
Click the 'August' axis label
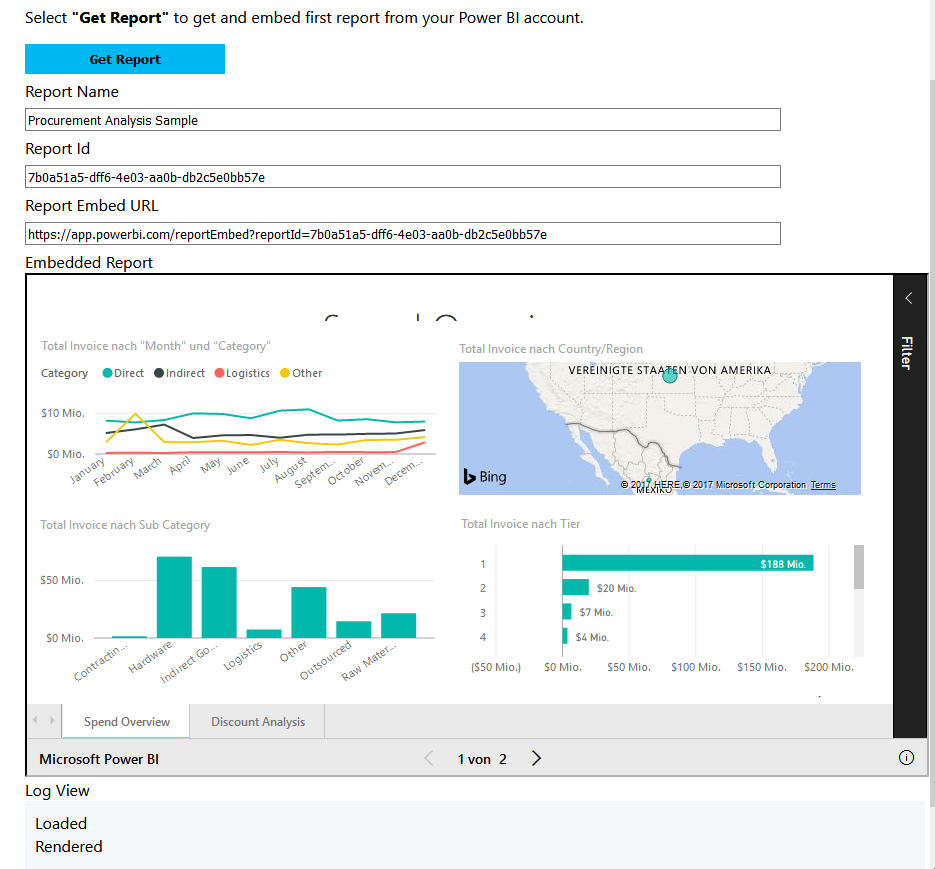pos(290,469)
